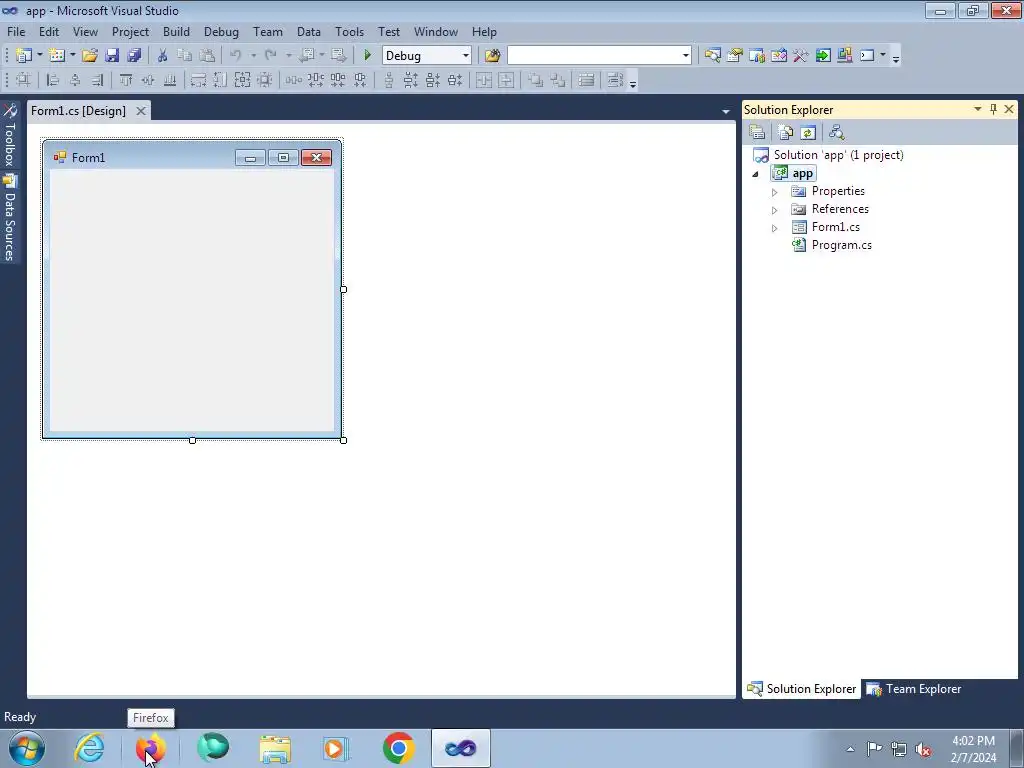Viewport: 1024px width, 768px height.
Task: Open the Command Window toolbar icon
Action: (867, 56)
